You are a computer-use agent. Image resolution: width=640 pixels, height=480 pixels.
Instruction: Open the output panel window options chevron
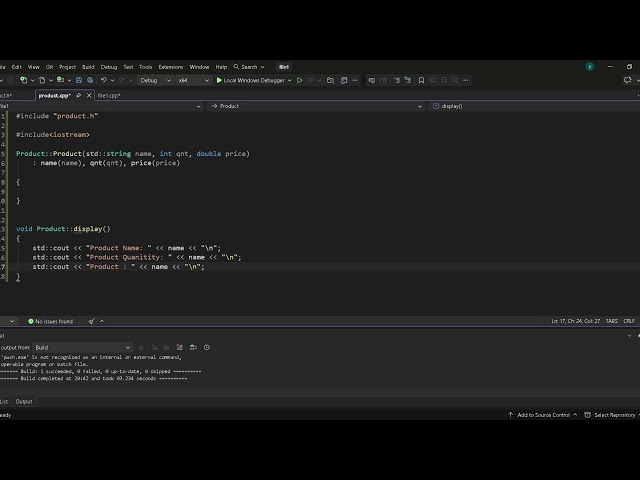[629, 336]
